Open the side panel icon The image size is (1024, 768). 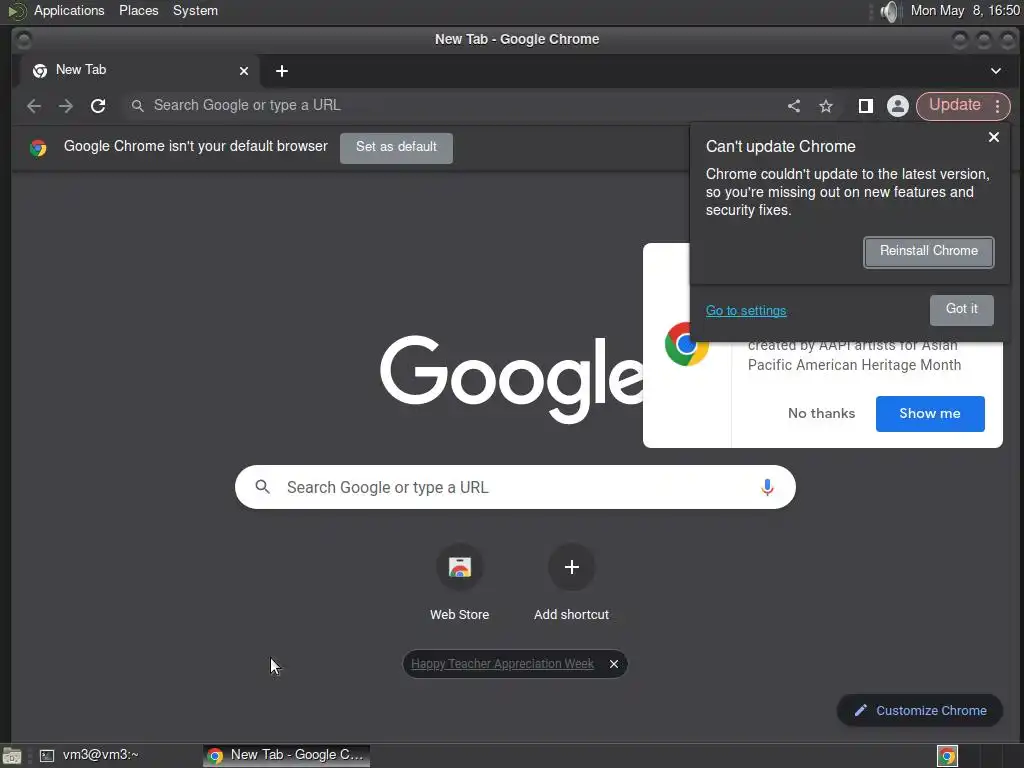coord(865,106)
